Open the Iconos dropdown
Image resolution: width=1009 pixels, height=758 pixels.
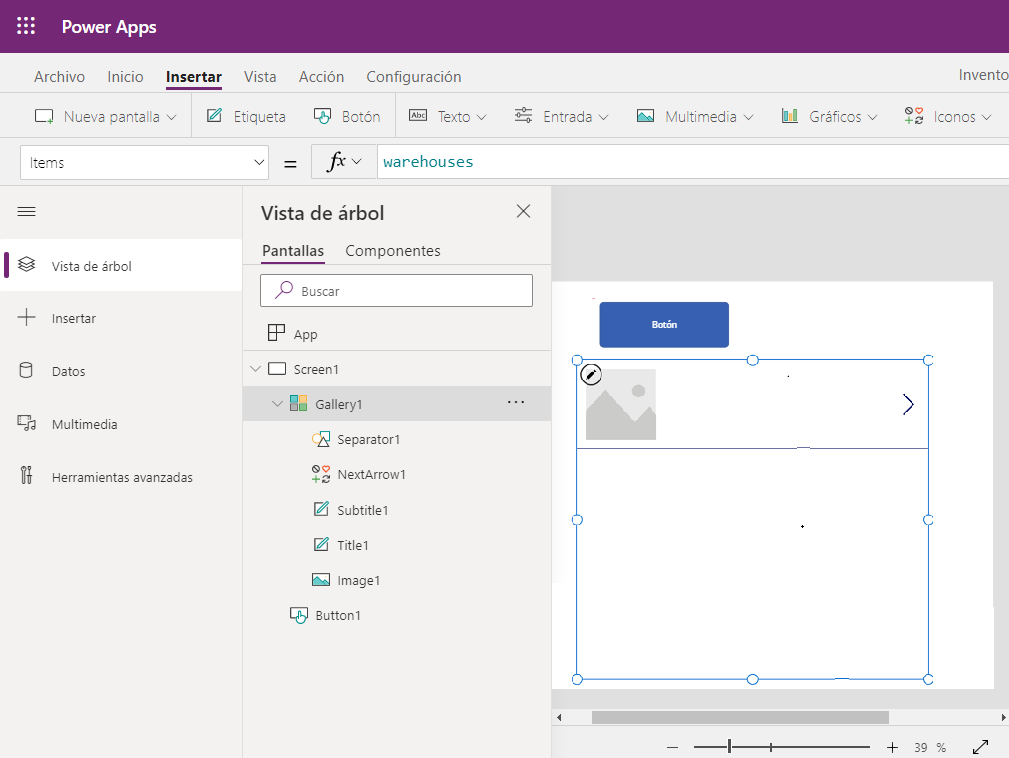[x=948, y=116]
